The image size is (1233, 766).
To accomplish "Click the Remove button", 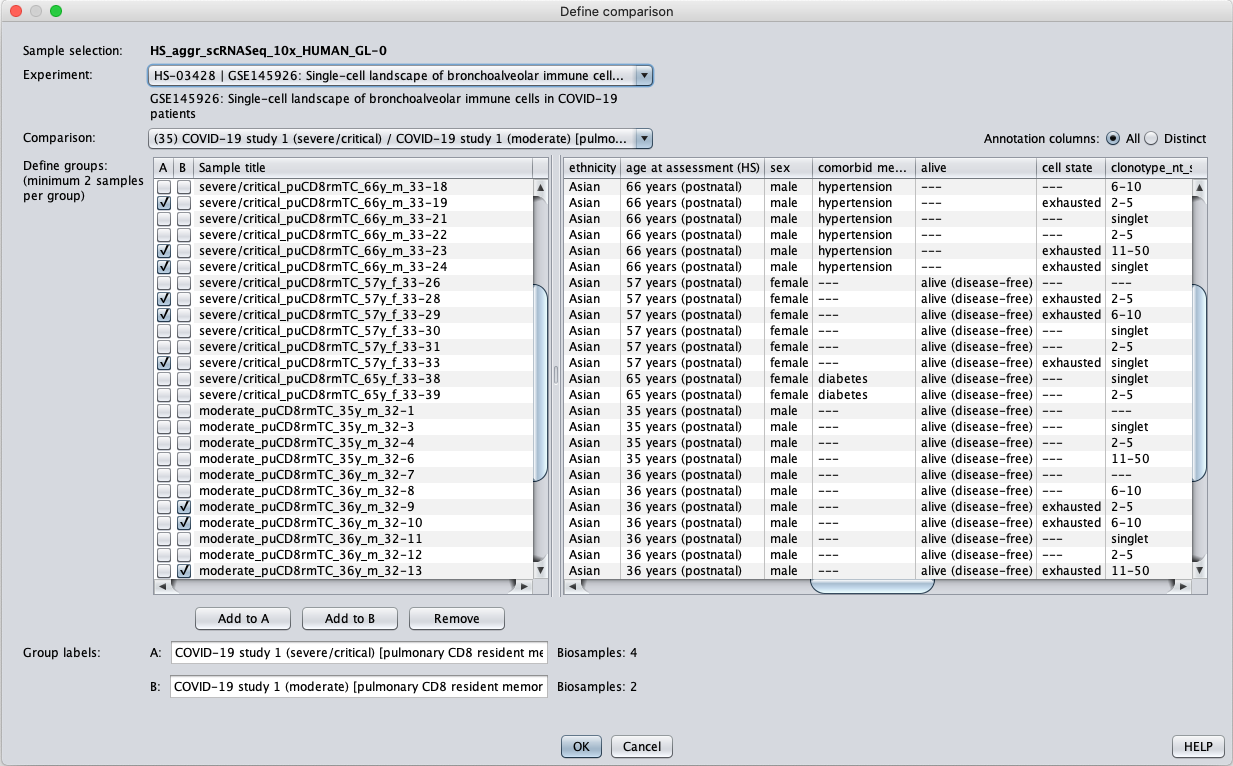I will (x=457, y=619).
